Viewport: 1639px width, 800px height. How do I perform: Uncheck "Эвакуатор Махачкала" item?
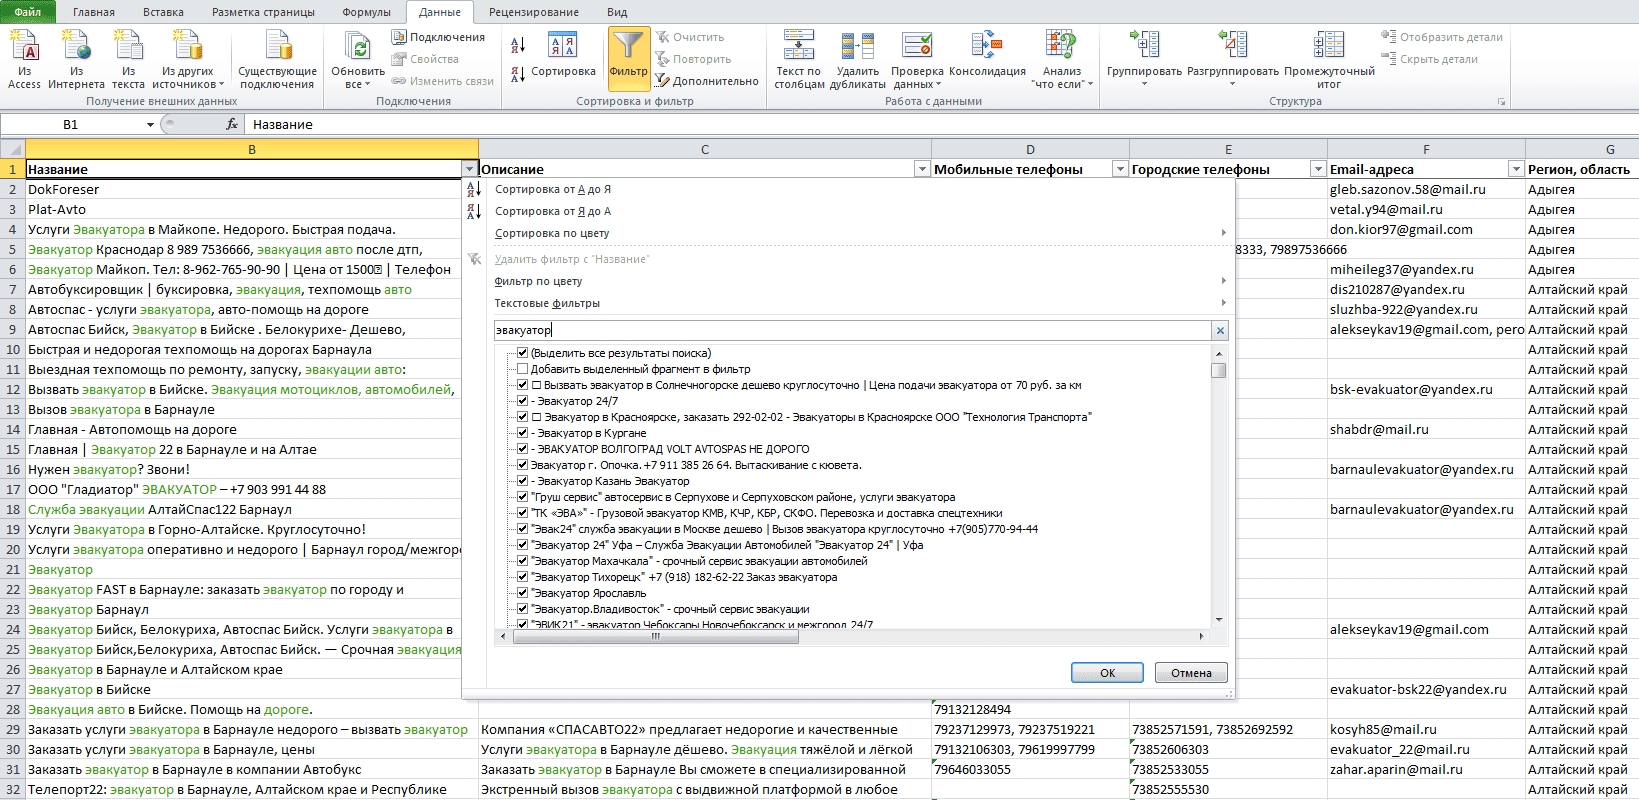point(522,561)
